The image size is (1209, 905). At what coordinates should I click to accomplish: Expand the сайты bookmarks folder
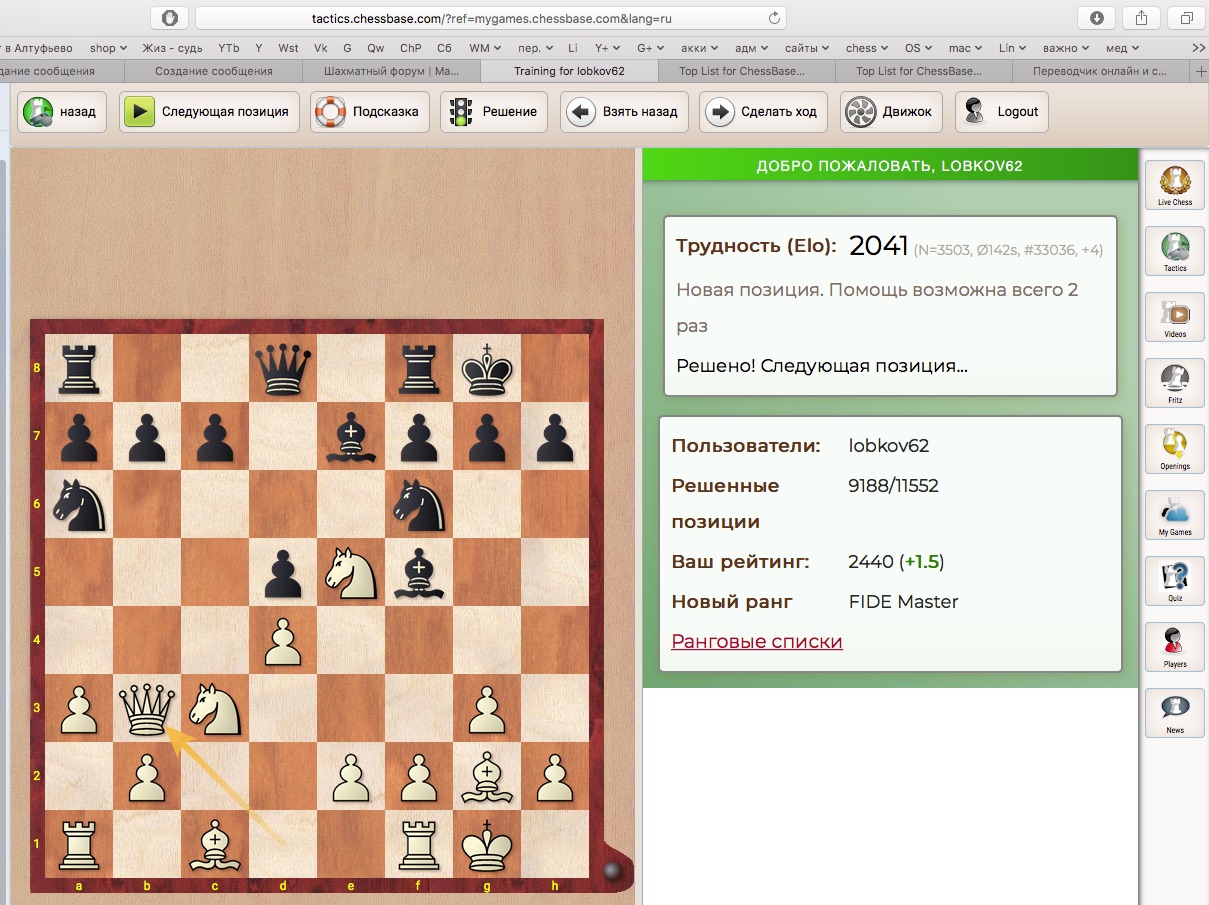click(x=807, y=48)
